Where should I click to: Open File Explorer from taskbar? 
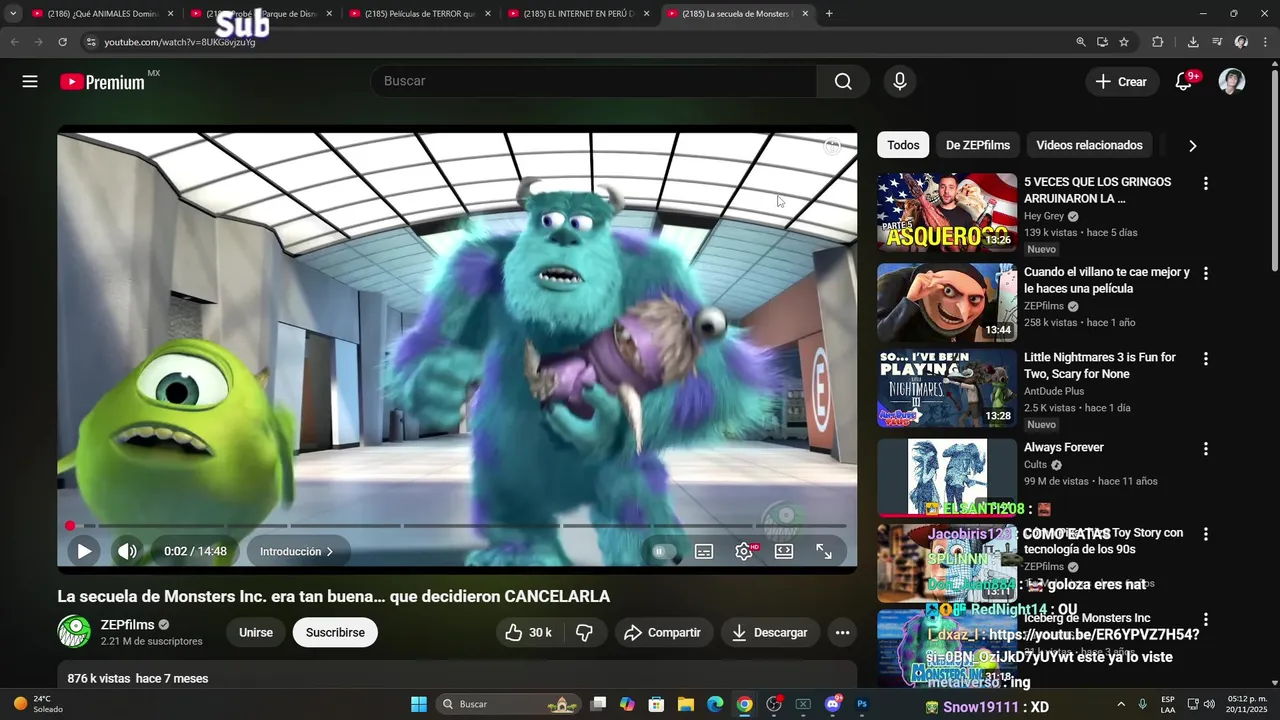pos(686,704)
